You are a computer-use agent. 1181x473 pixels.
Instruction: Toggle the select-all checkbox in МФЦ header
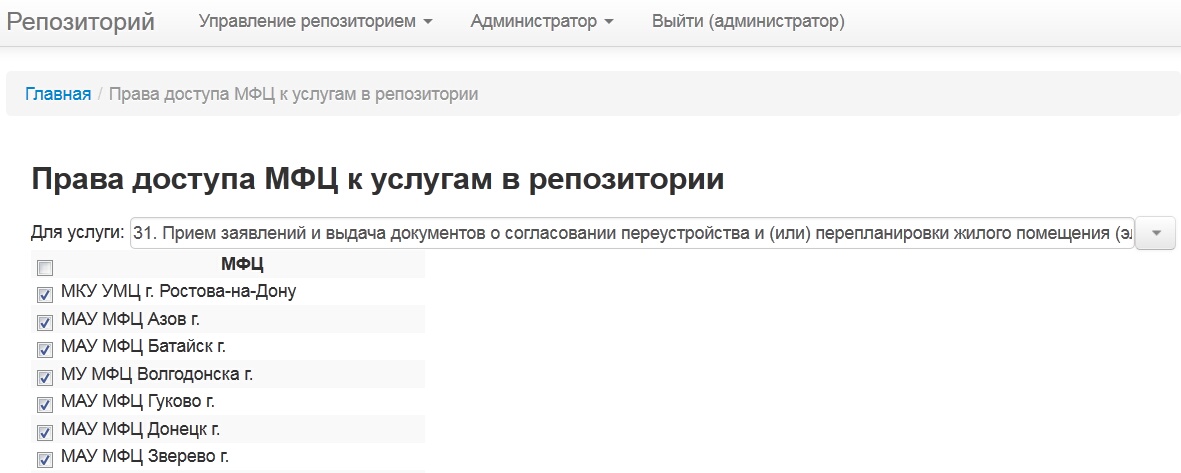pyautogui.click(x=44, y=267)
